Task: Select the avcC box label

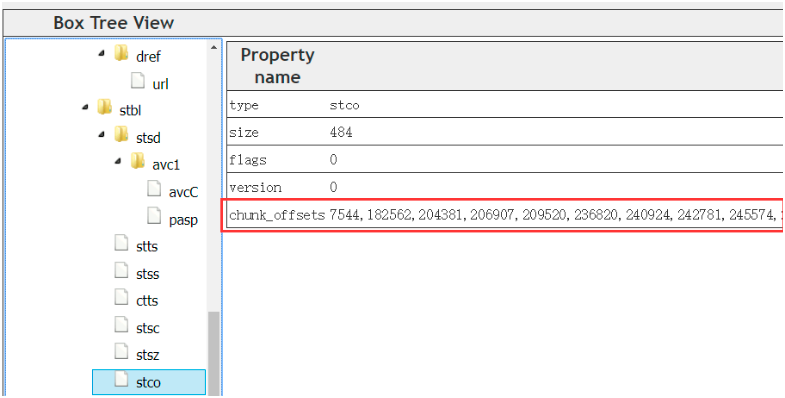Action: (x=183, y=192)
